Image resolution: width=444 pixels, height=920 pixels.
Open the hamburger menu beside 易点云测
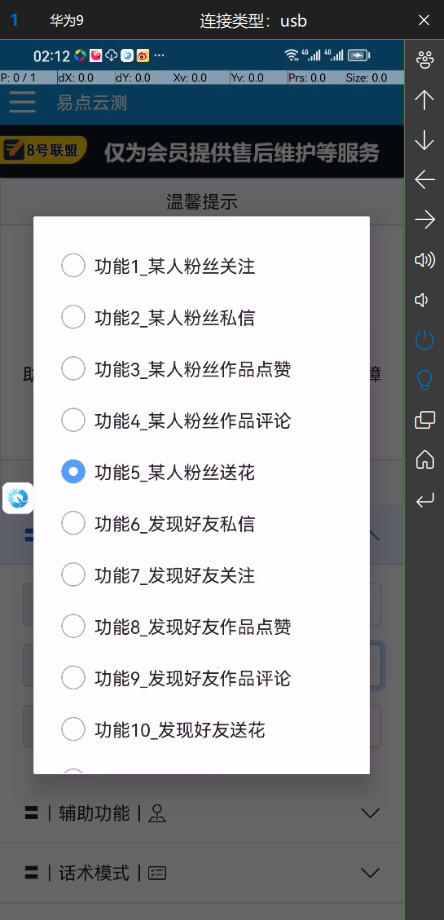(22, 103)
